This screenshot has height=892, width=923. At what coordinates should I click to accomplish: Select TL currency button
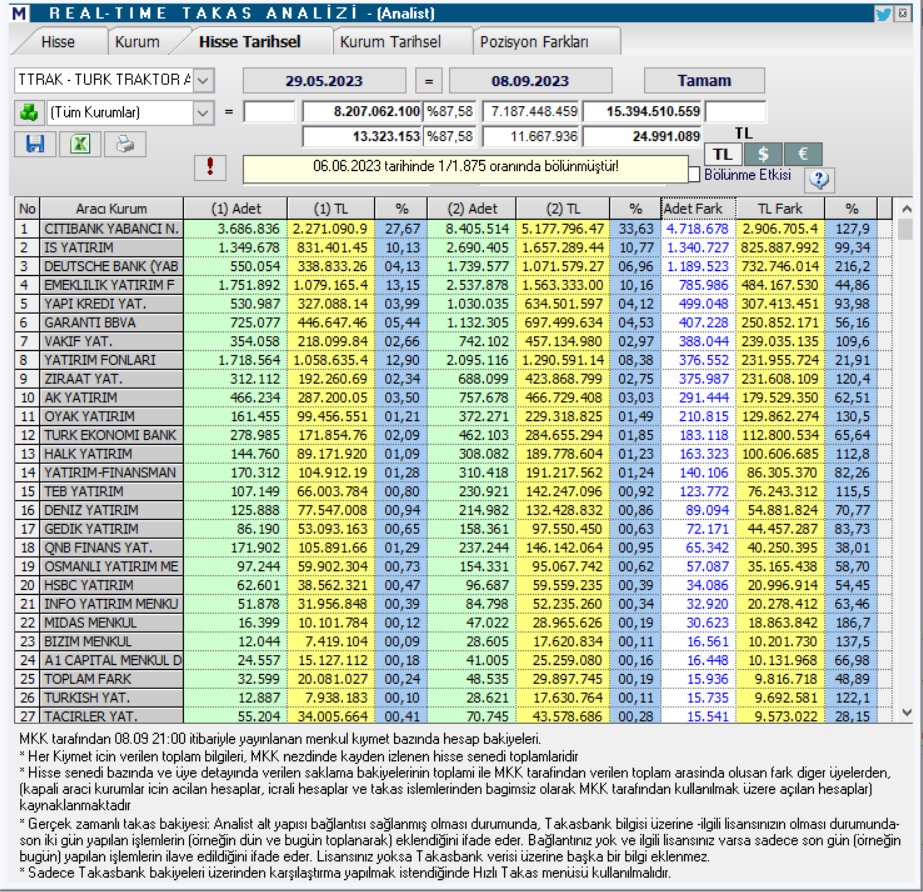coord(723,154)
